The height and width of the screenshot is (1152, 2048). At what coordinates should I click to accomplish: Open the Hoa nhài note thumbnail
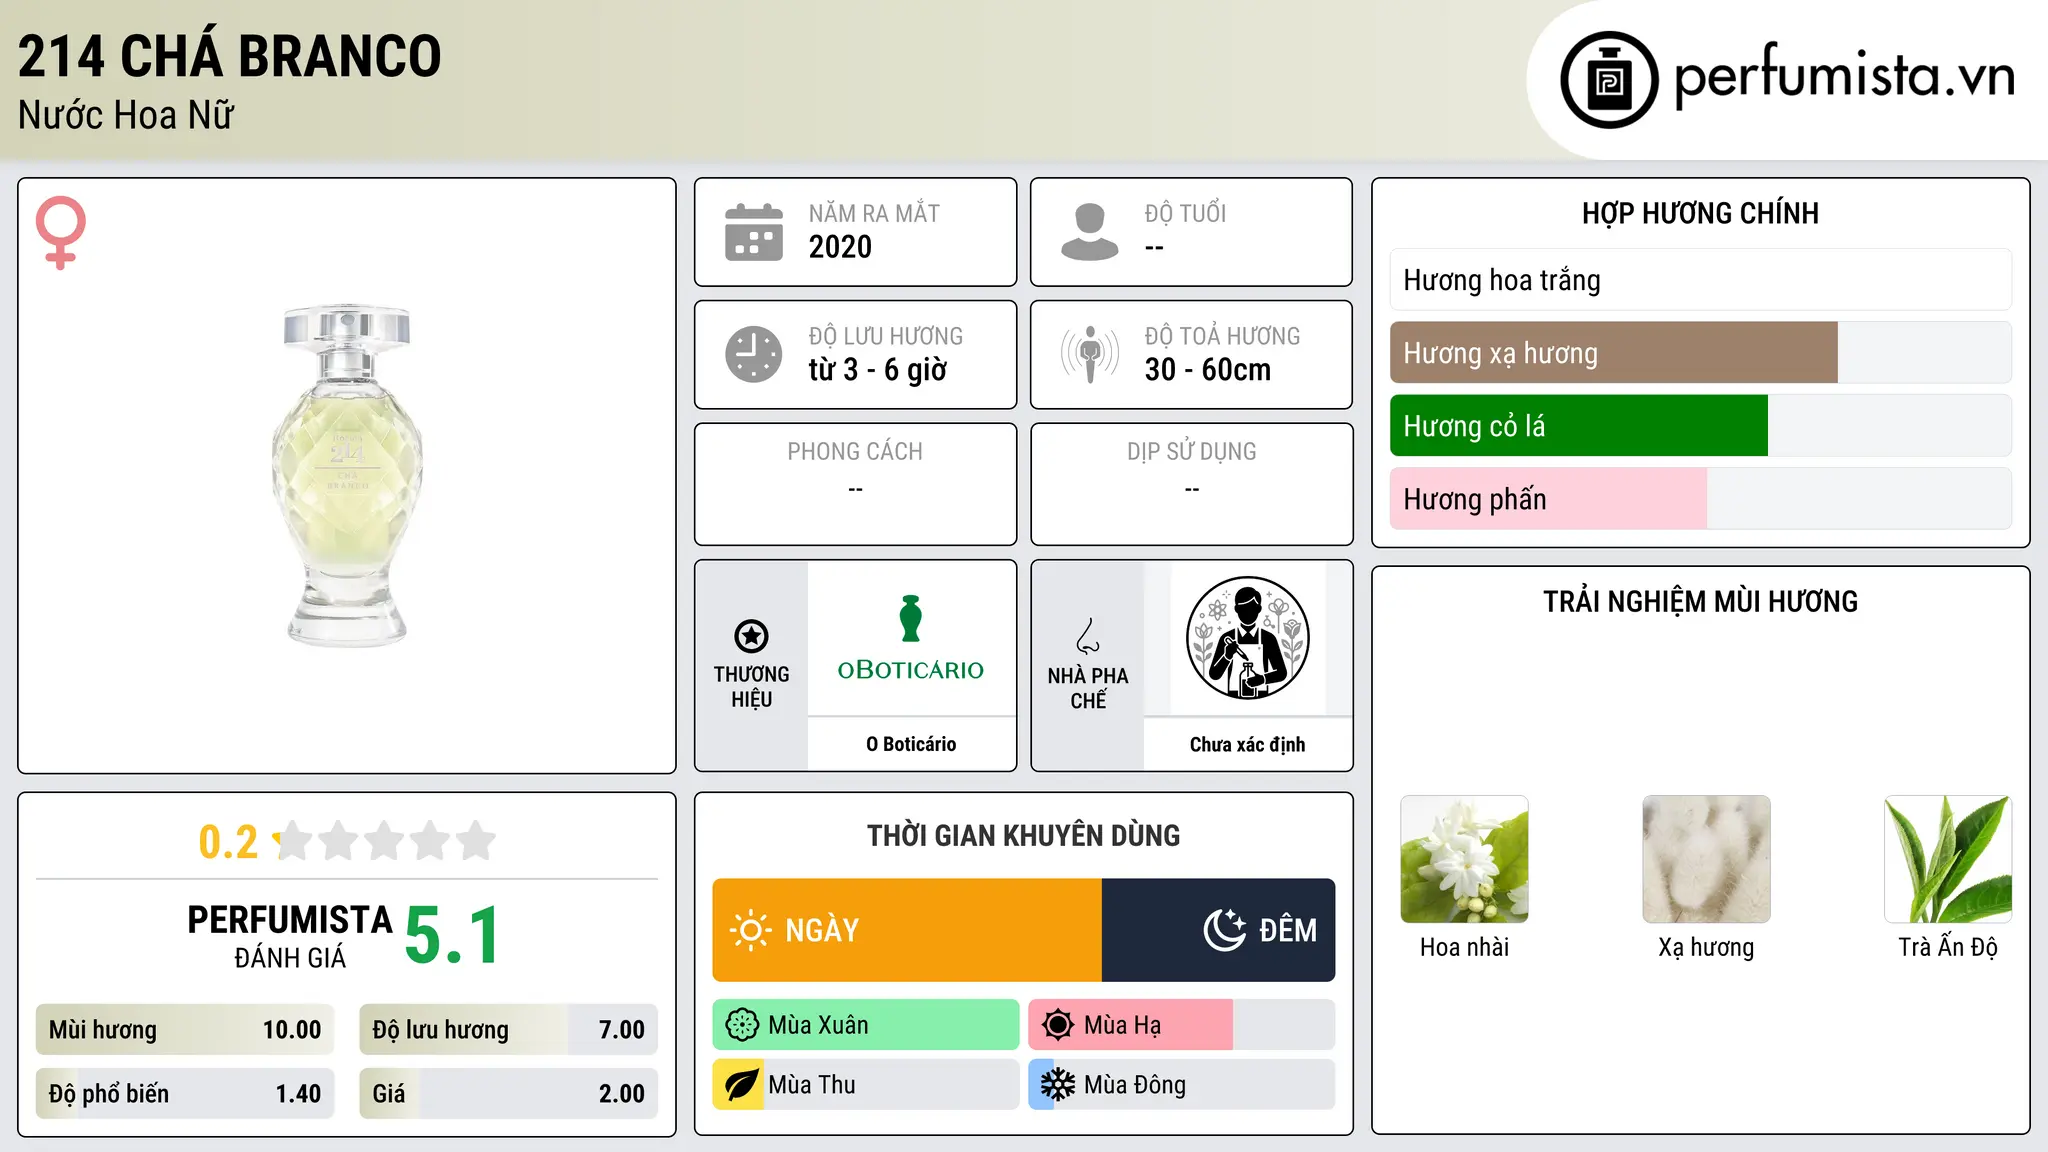[1464, 859]
